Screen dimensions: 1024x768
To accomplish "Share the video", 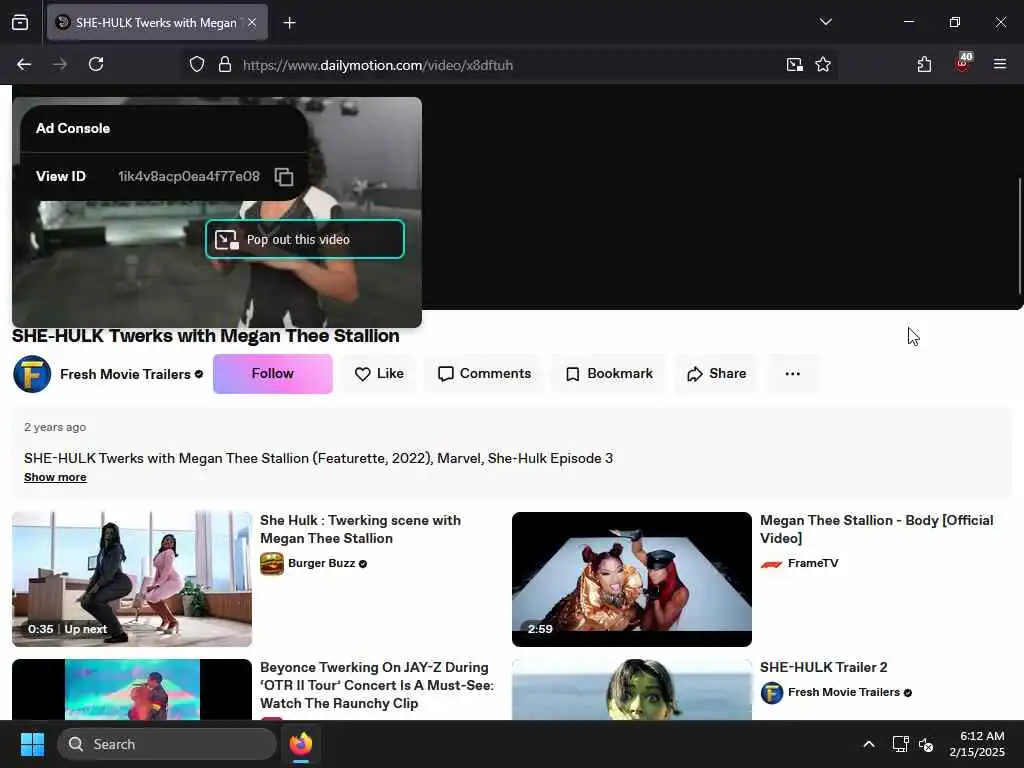I will pyautogui.click(x=716, y=374).
